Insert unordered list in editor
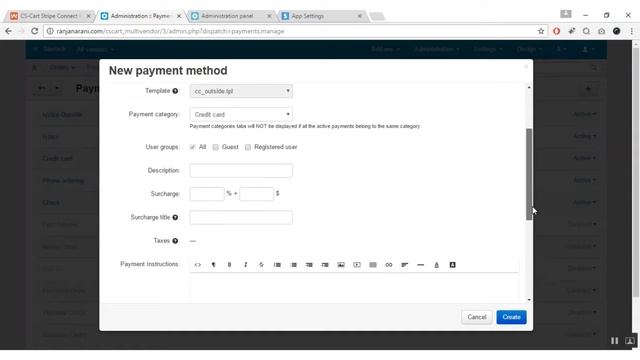The width and height of the screenshot is (640, 360). pyautogui.click(x=277, y=265)
